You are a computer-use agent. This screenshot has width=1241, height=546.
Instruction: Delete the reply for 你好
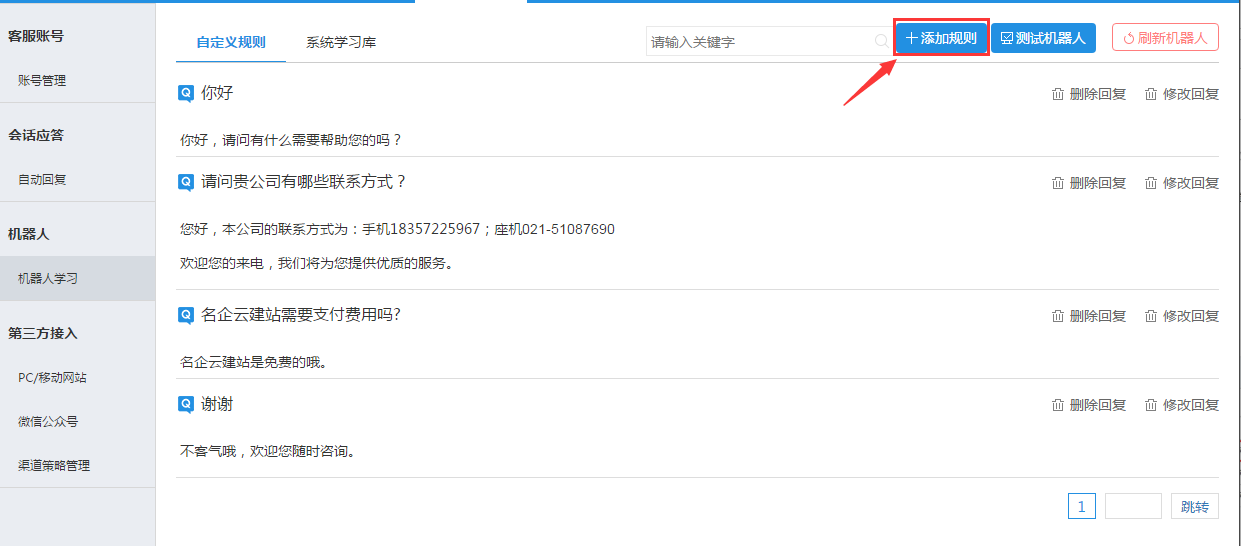1088,94
